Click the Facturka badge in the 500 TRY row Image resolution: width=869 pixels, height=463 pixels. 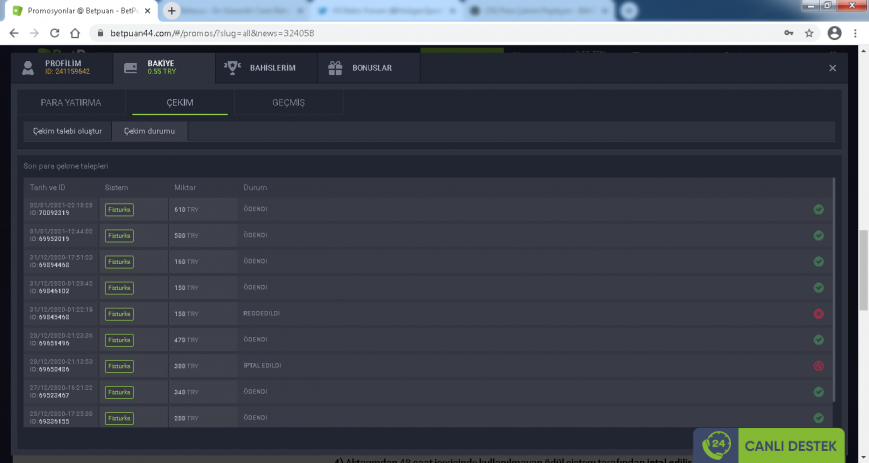click(119, 236)
